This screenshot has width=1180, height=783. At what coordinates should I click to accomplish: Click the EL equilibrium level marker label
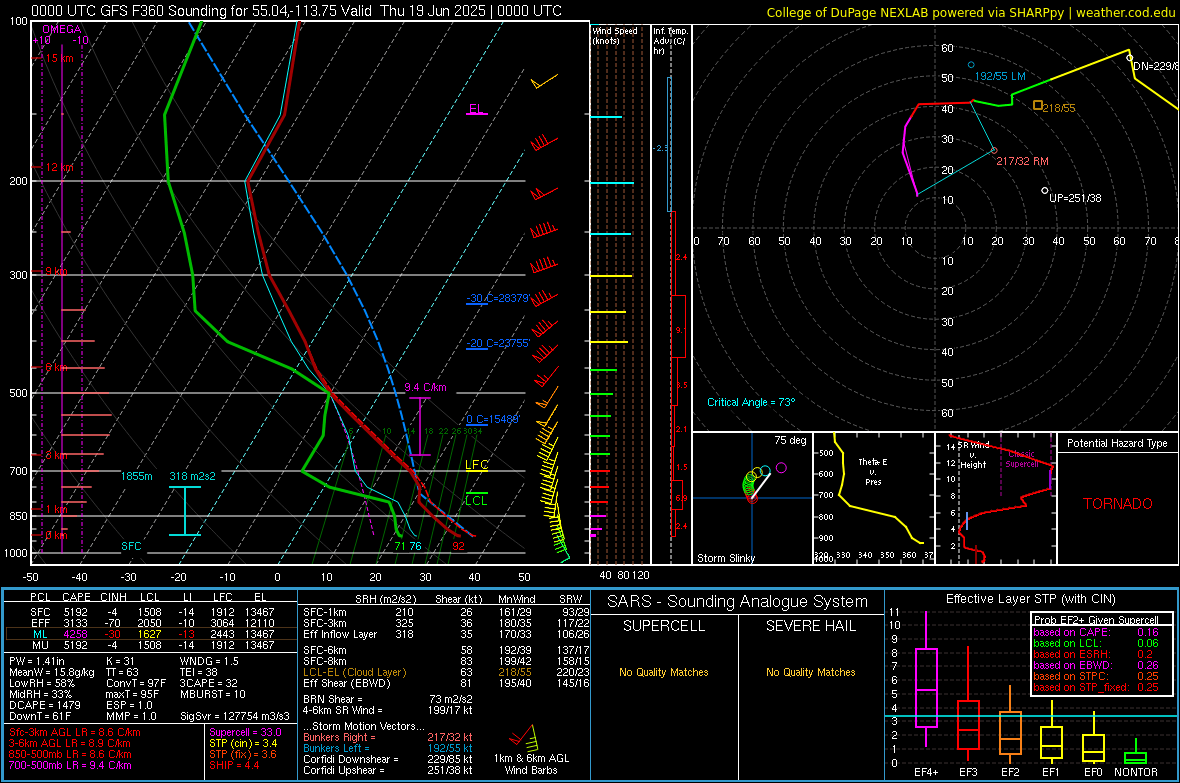476,108
